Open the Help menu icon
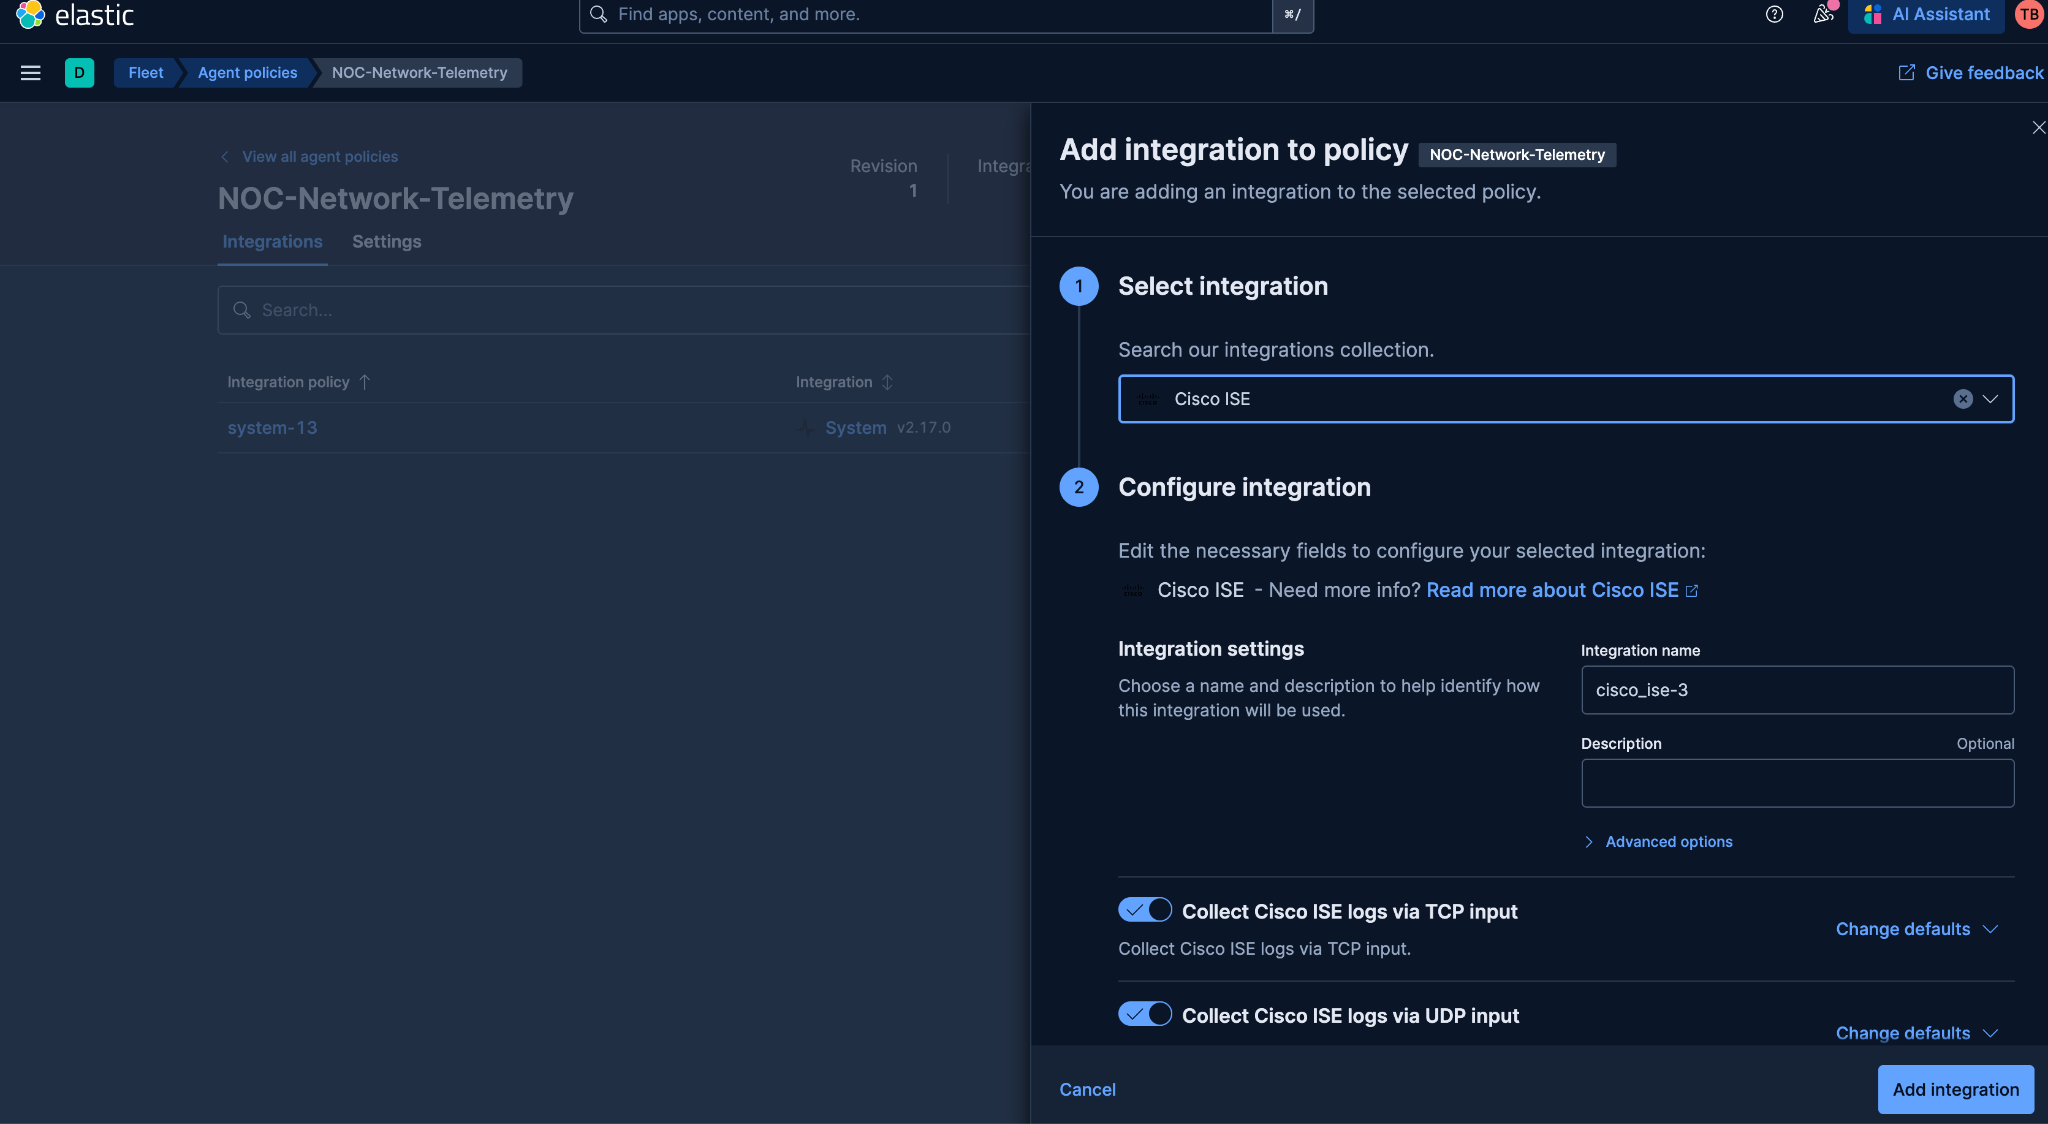2048x1124 pixels. point(1774,14)
